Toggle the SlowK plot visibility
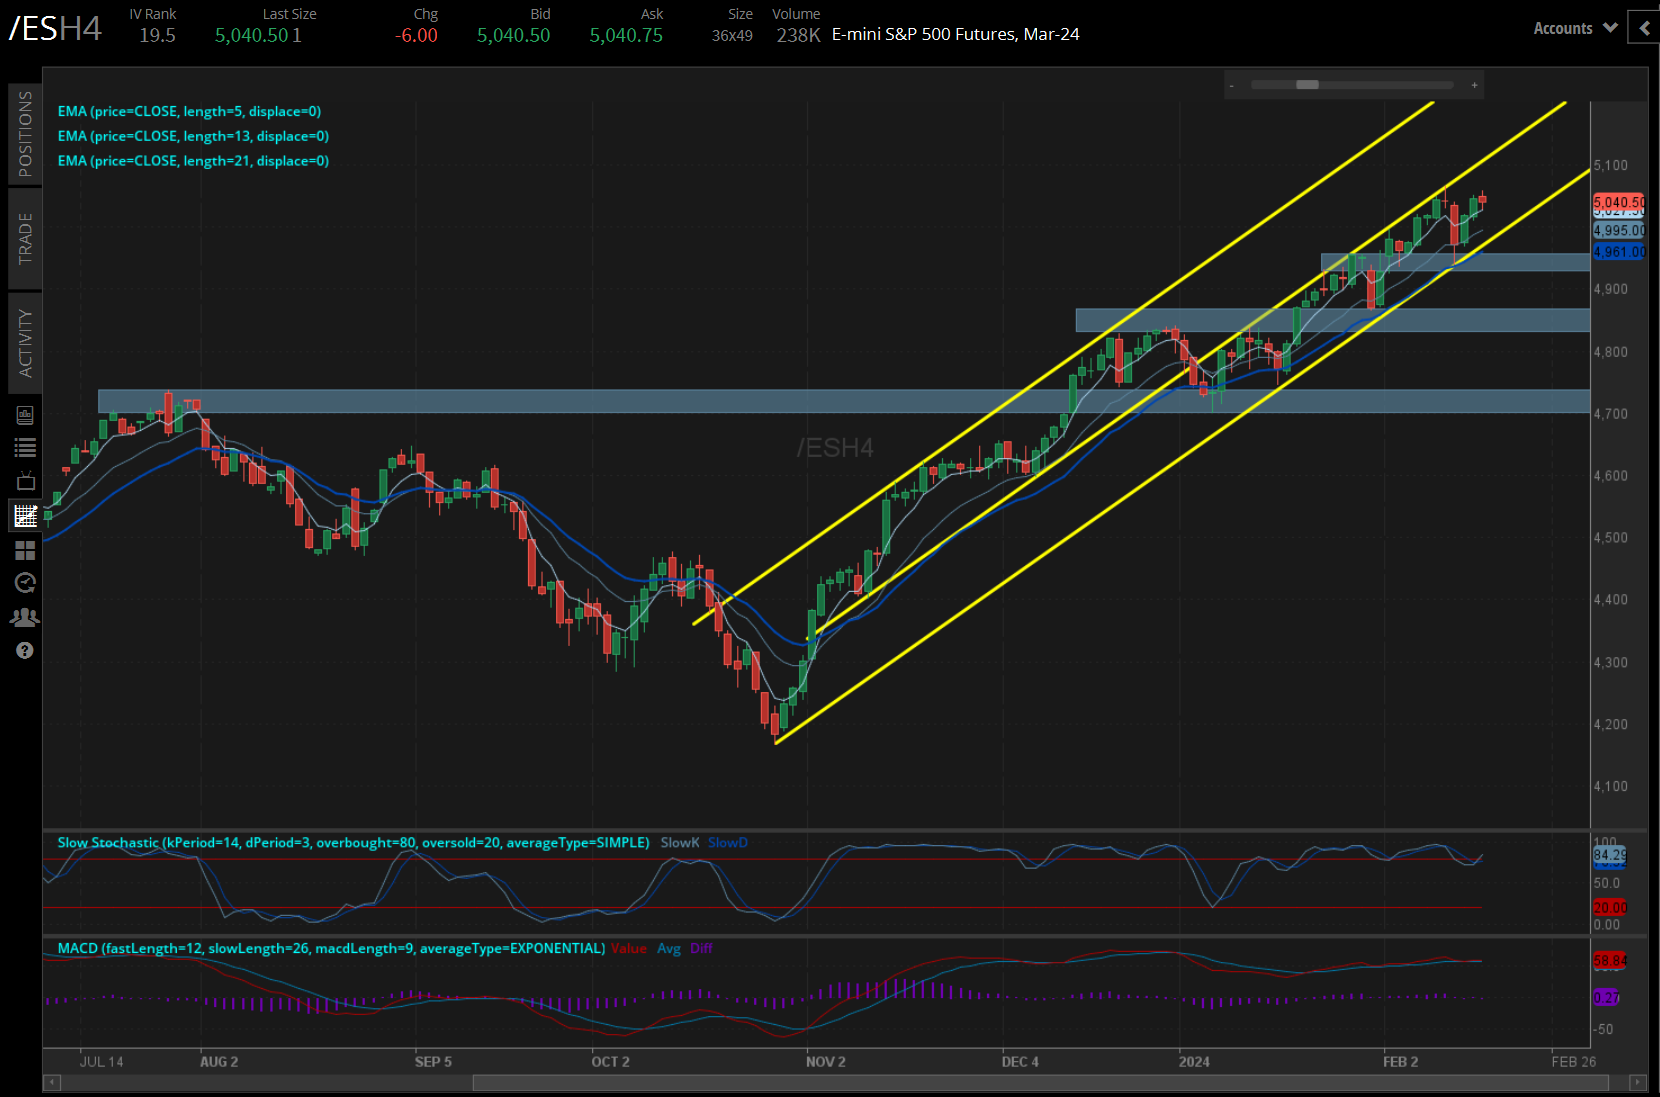Screen dimensions: 1660x1097 click(679, 843)
